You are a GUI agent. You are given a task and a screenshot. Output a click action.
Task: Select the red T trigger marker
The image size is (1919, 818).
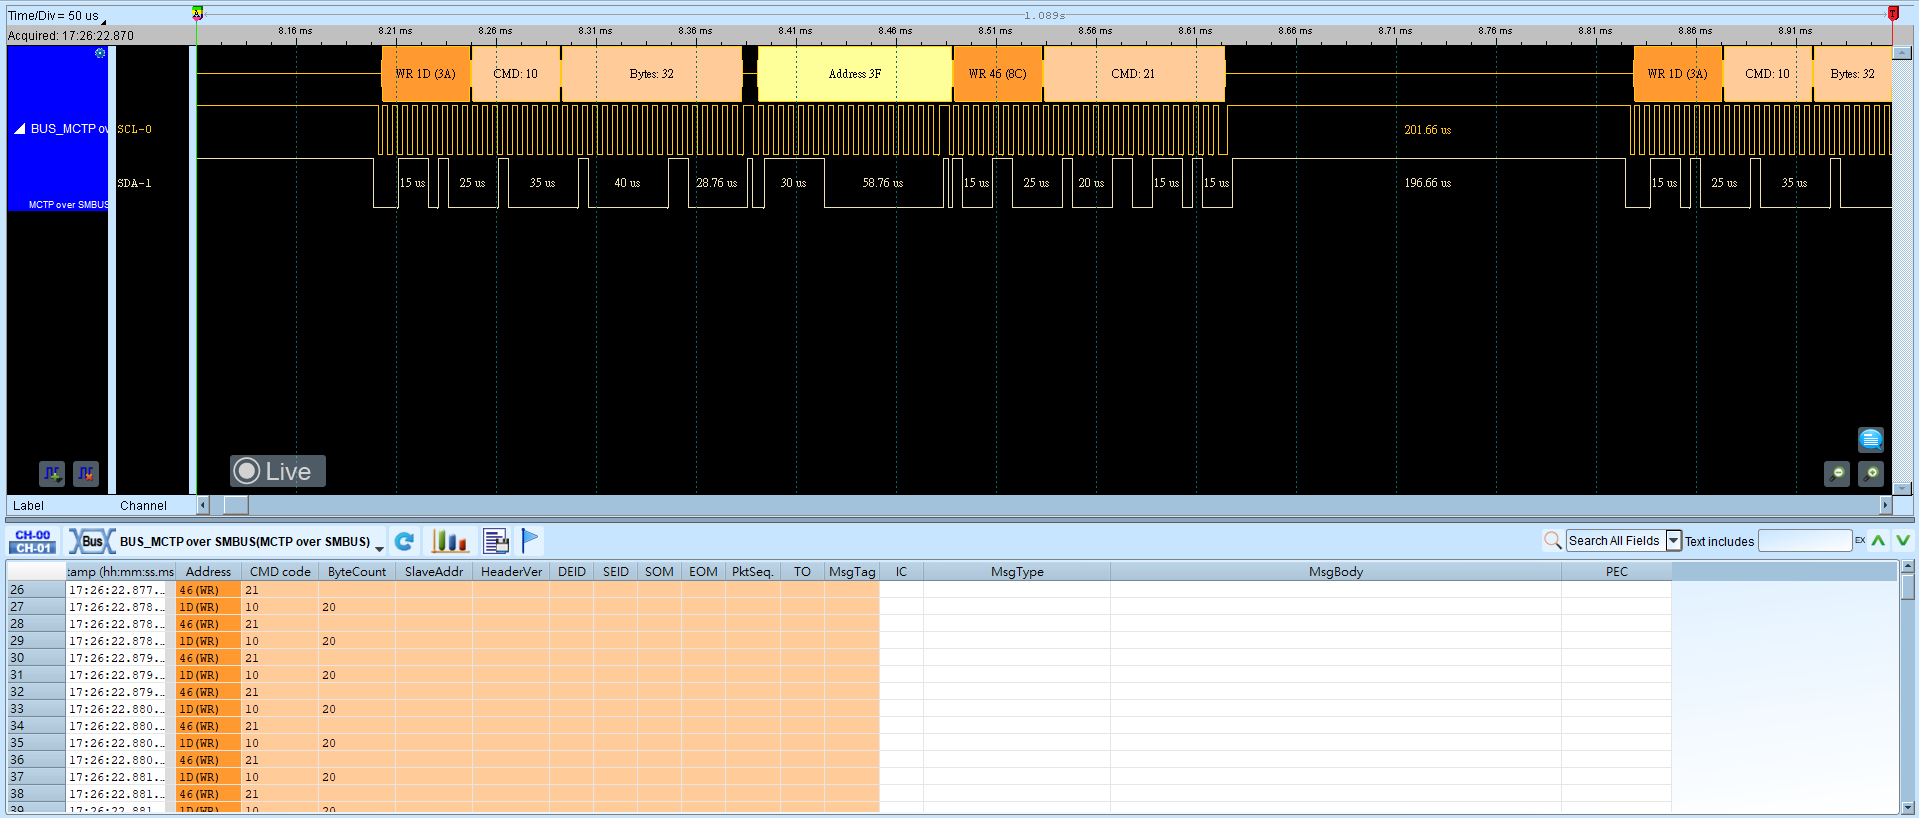pyautogui.click(x=1893, y=13)
